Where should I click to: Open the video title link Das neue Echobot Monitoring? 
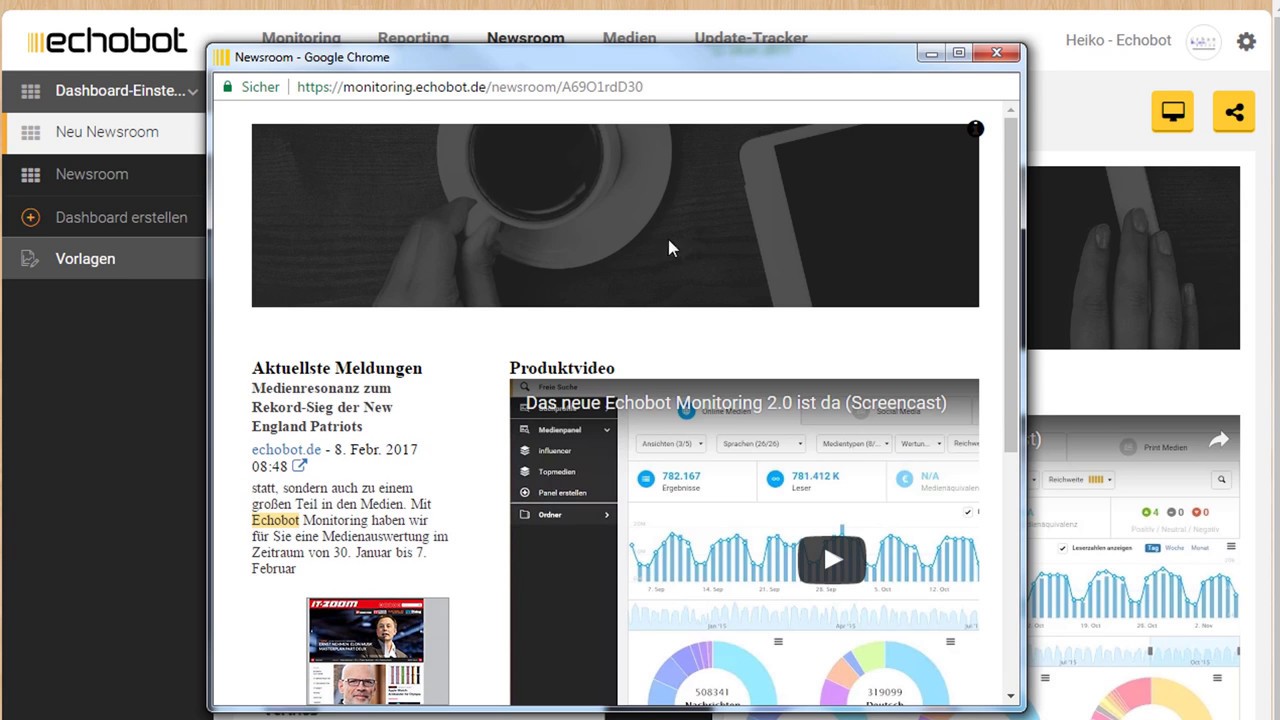point(736,403)
